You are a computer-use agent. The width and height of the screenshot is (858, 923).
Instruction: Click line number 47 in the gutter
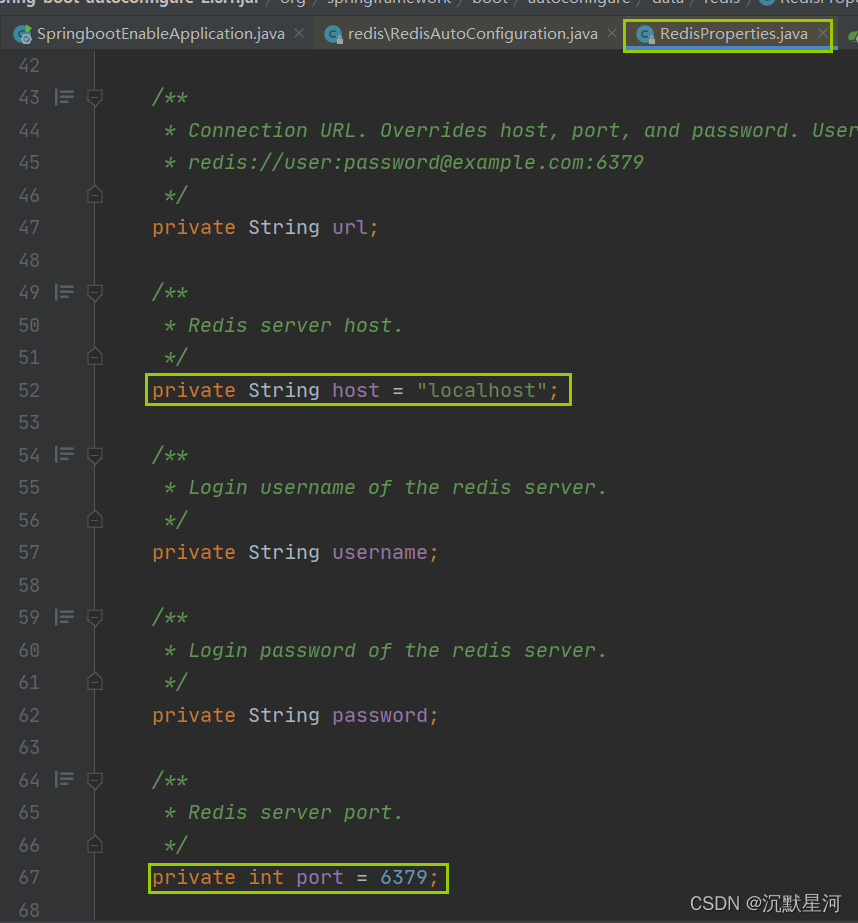click(x=29, y=227)
